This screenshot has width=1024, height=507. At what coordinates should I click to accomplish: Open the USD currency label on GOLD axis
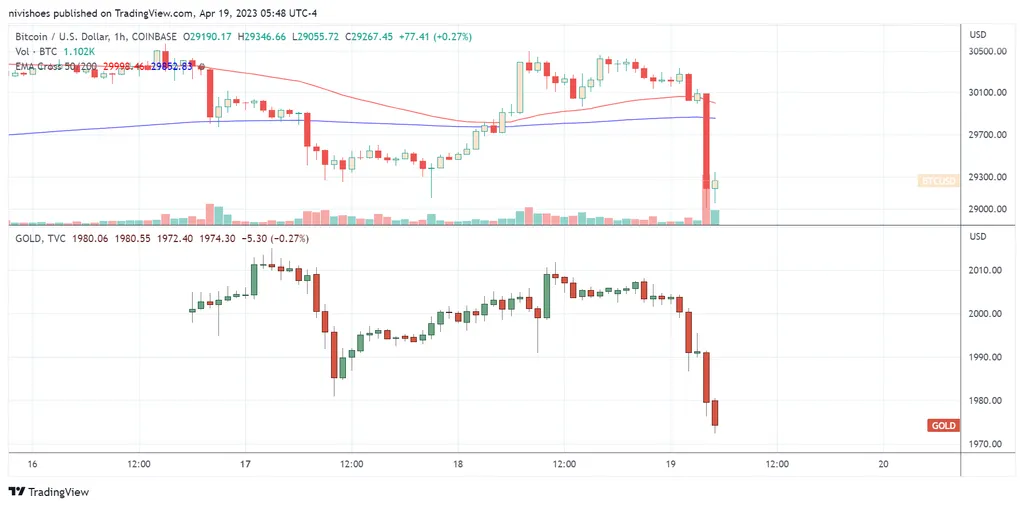[x=978, y=237]
